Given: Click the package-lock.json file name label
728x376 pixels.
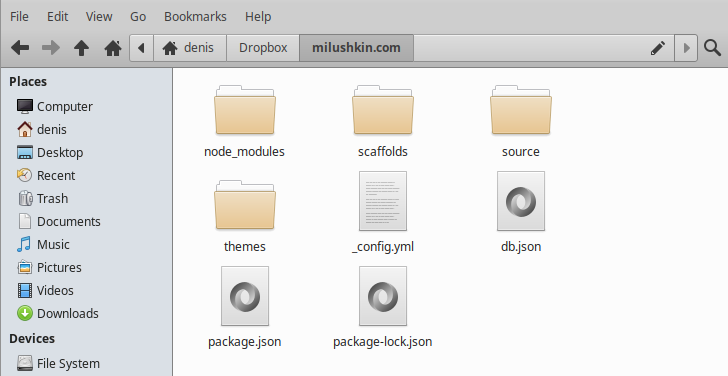Looking at the screenshot, I should [x=383, y=342].
